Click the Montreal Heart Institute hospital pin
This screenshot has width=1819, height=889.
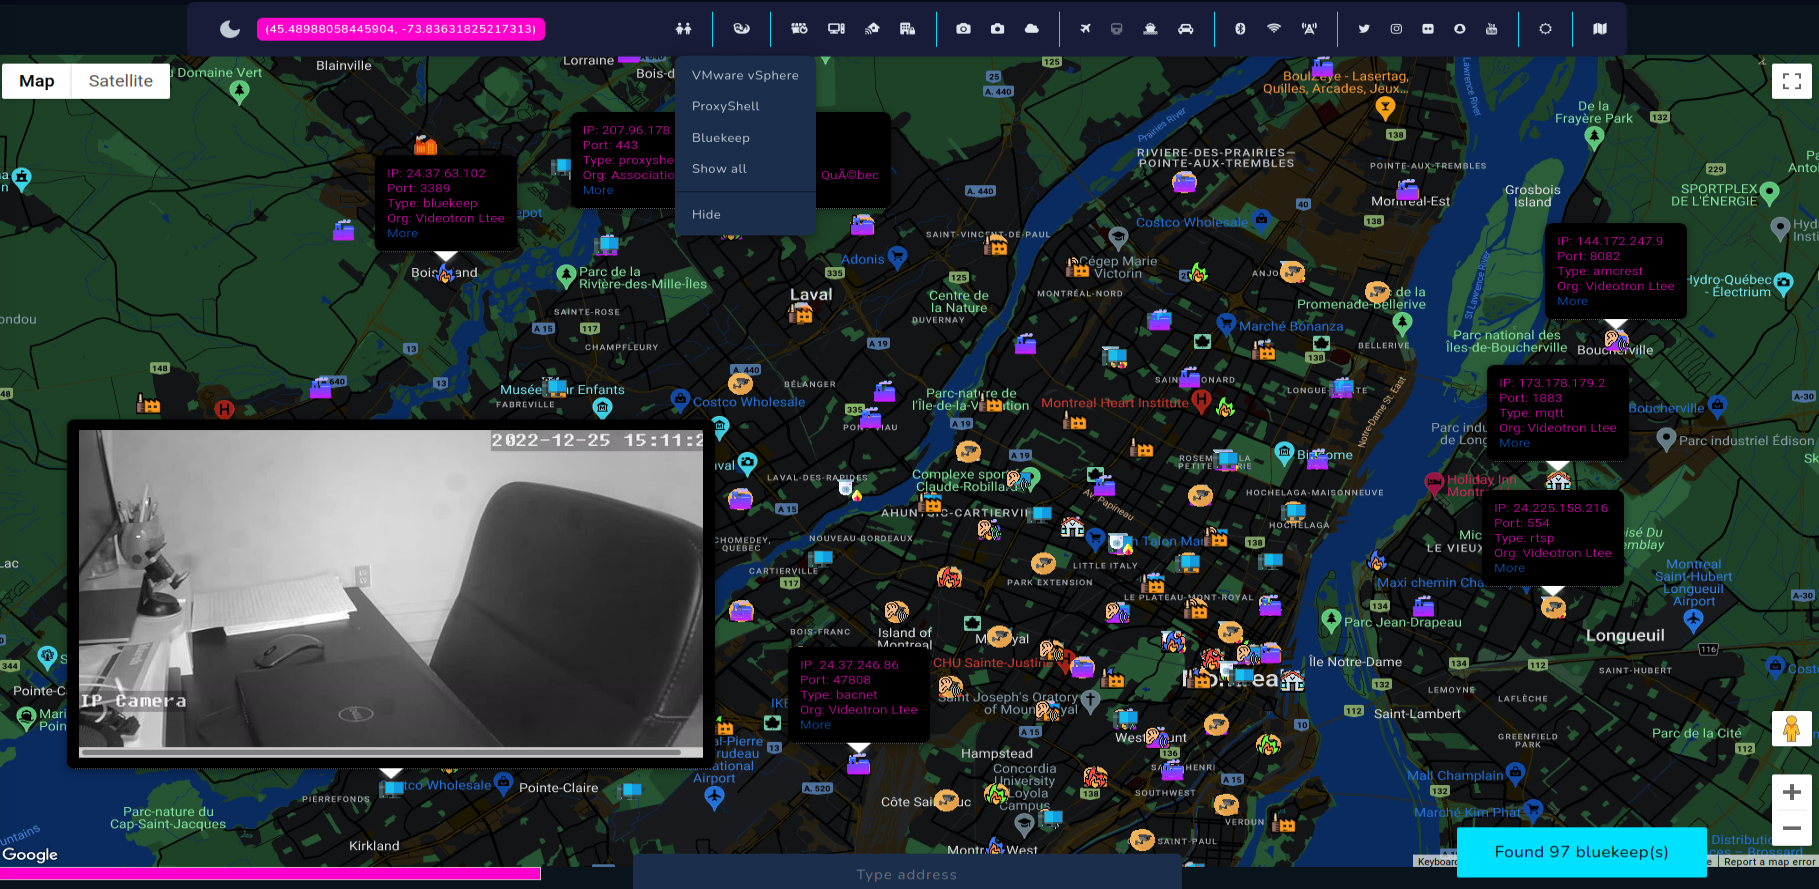click(1201, 402)
